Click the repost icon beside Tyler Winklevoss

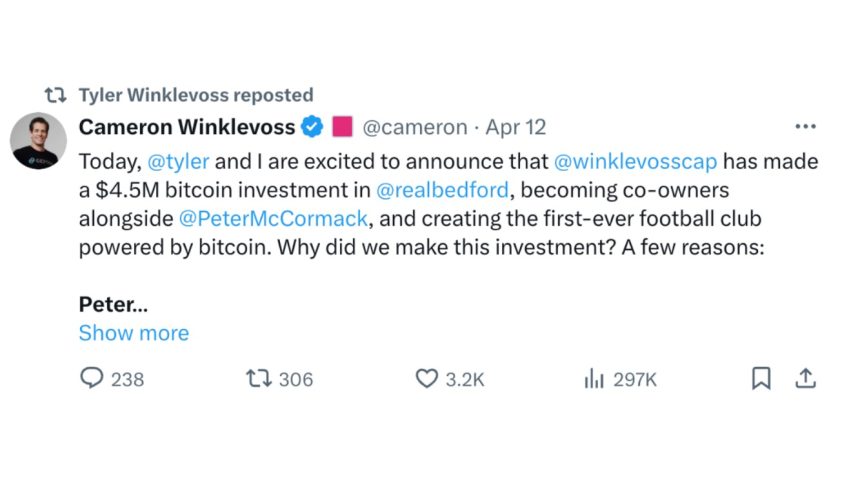tap(57, 96)
